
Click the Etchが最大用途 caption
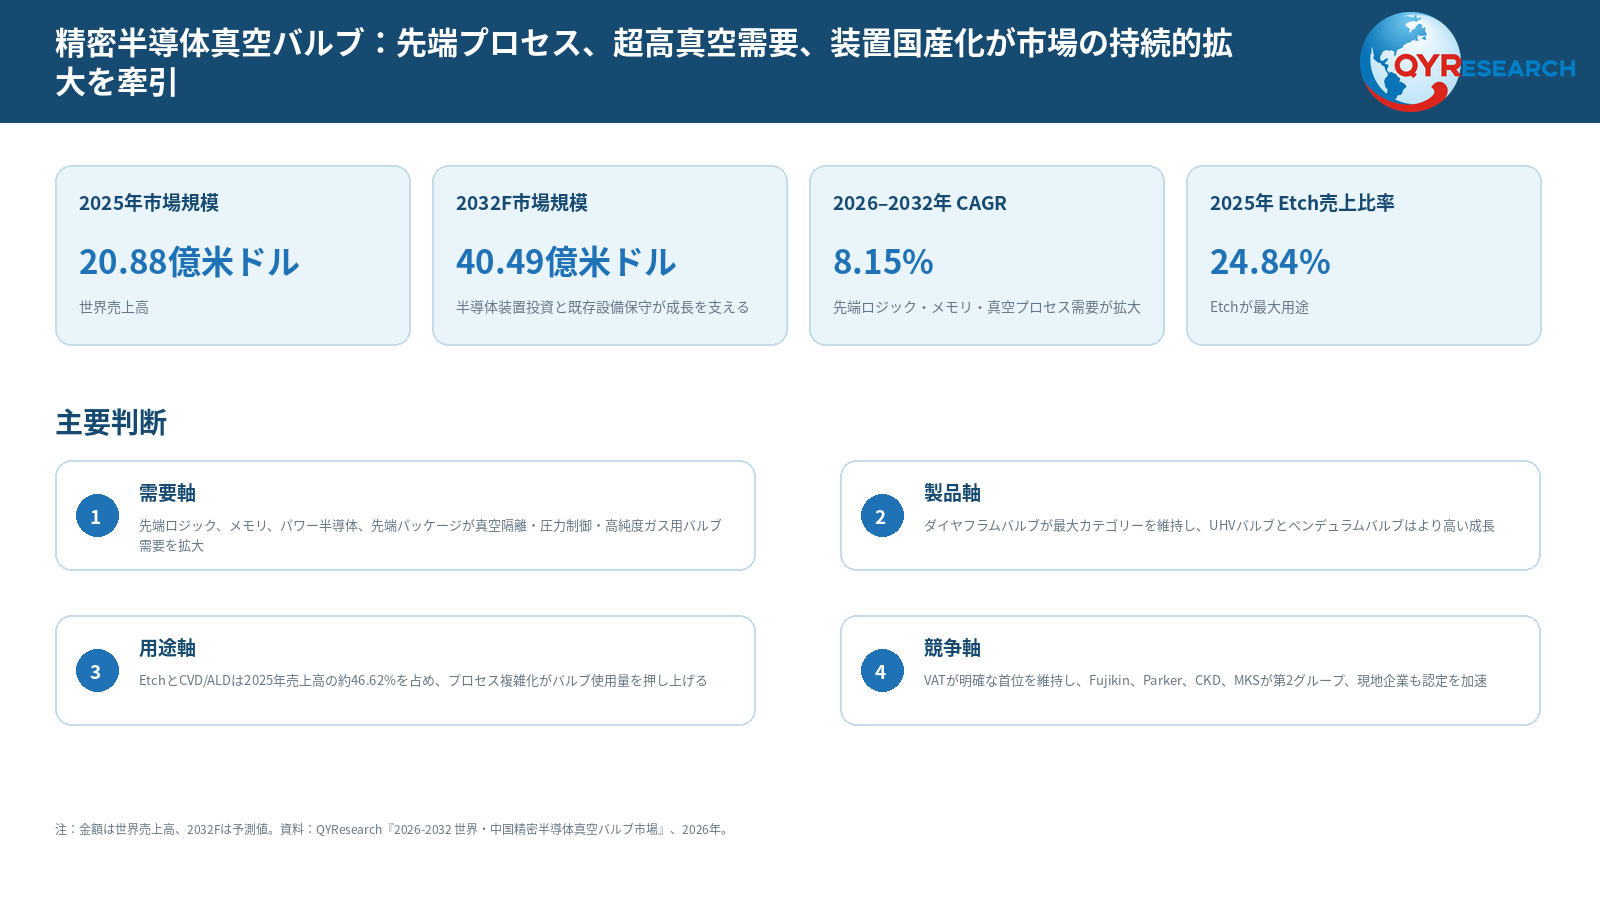[1259, 307]
